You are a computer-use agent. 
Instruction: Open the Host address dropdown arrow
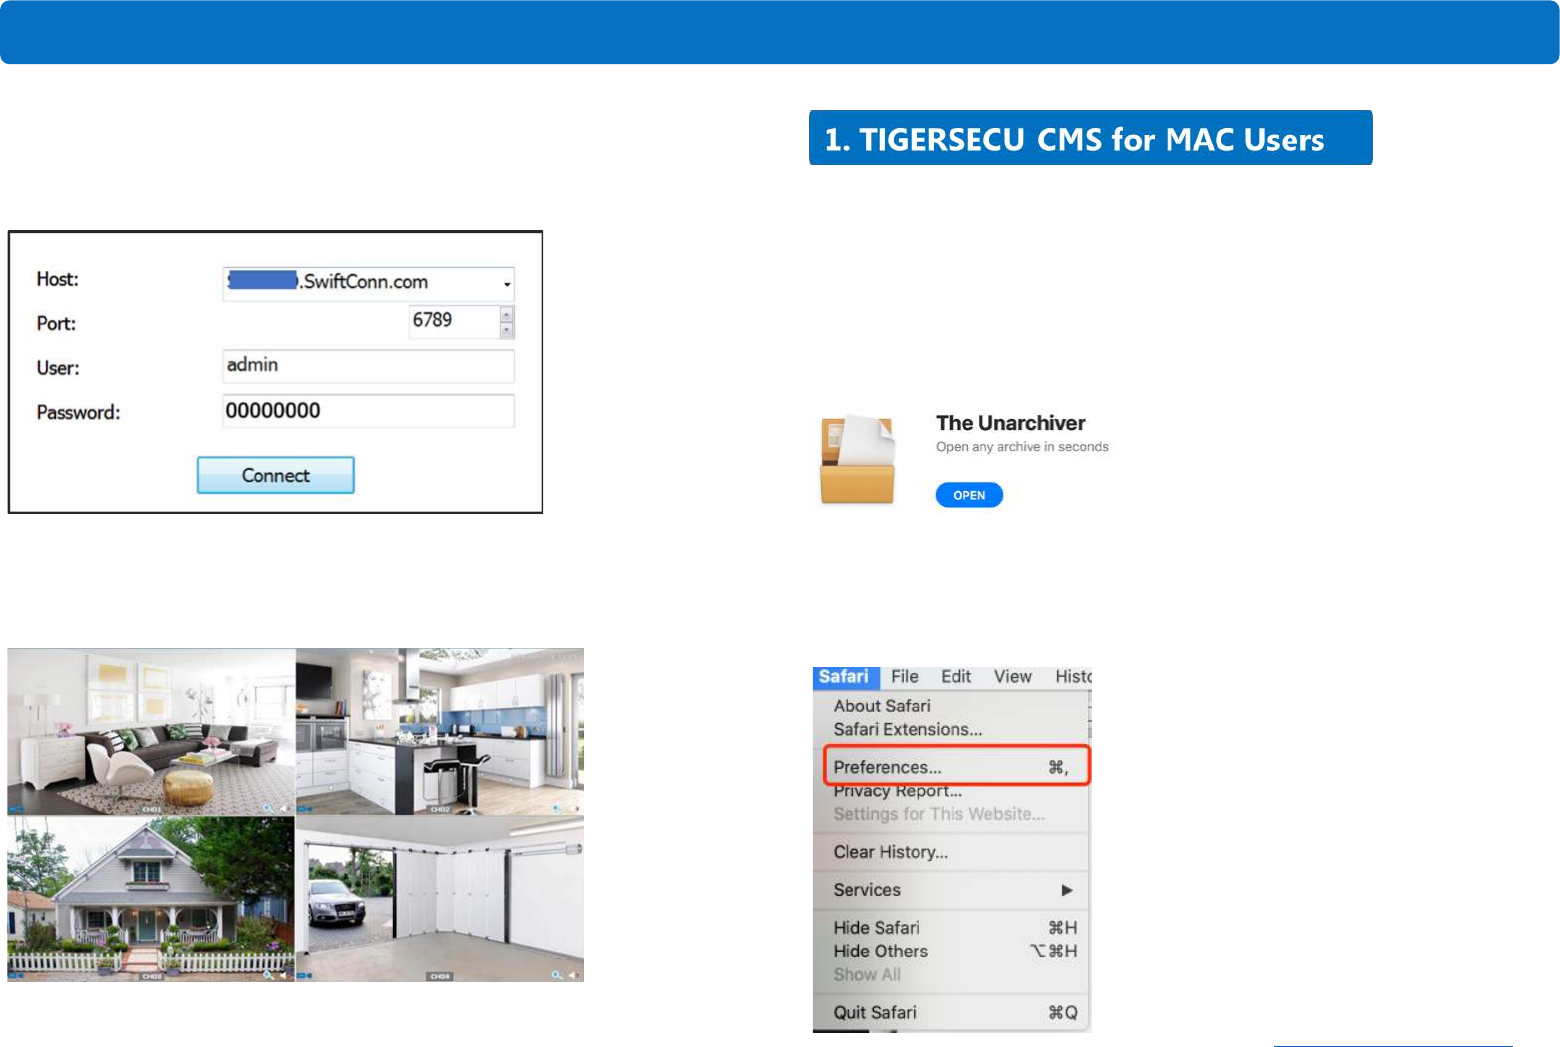(x=507, y=284)
